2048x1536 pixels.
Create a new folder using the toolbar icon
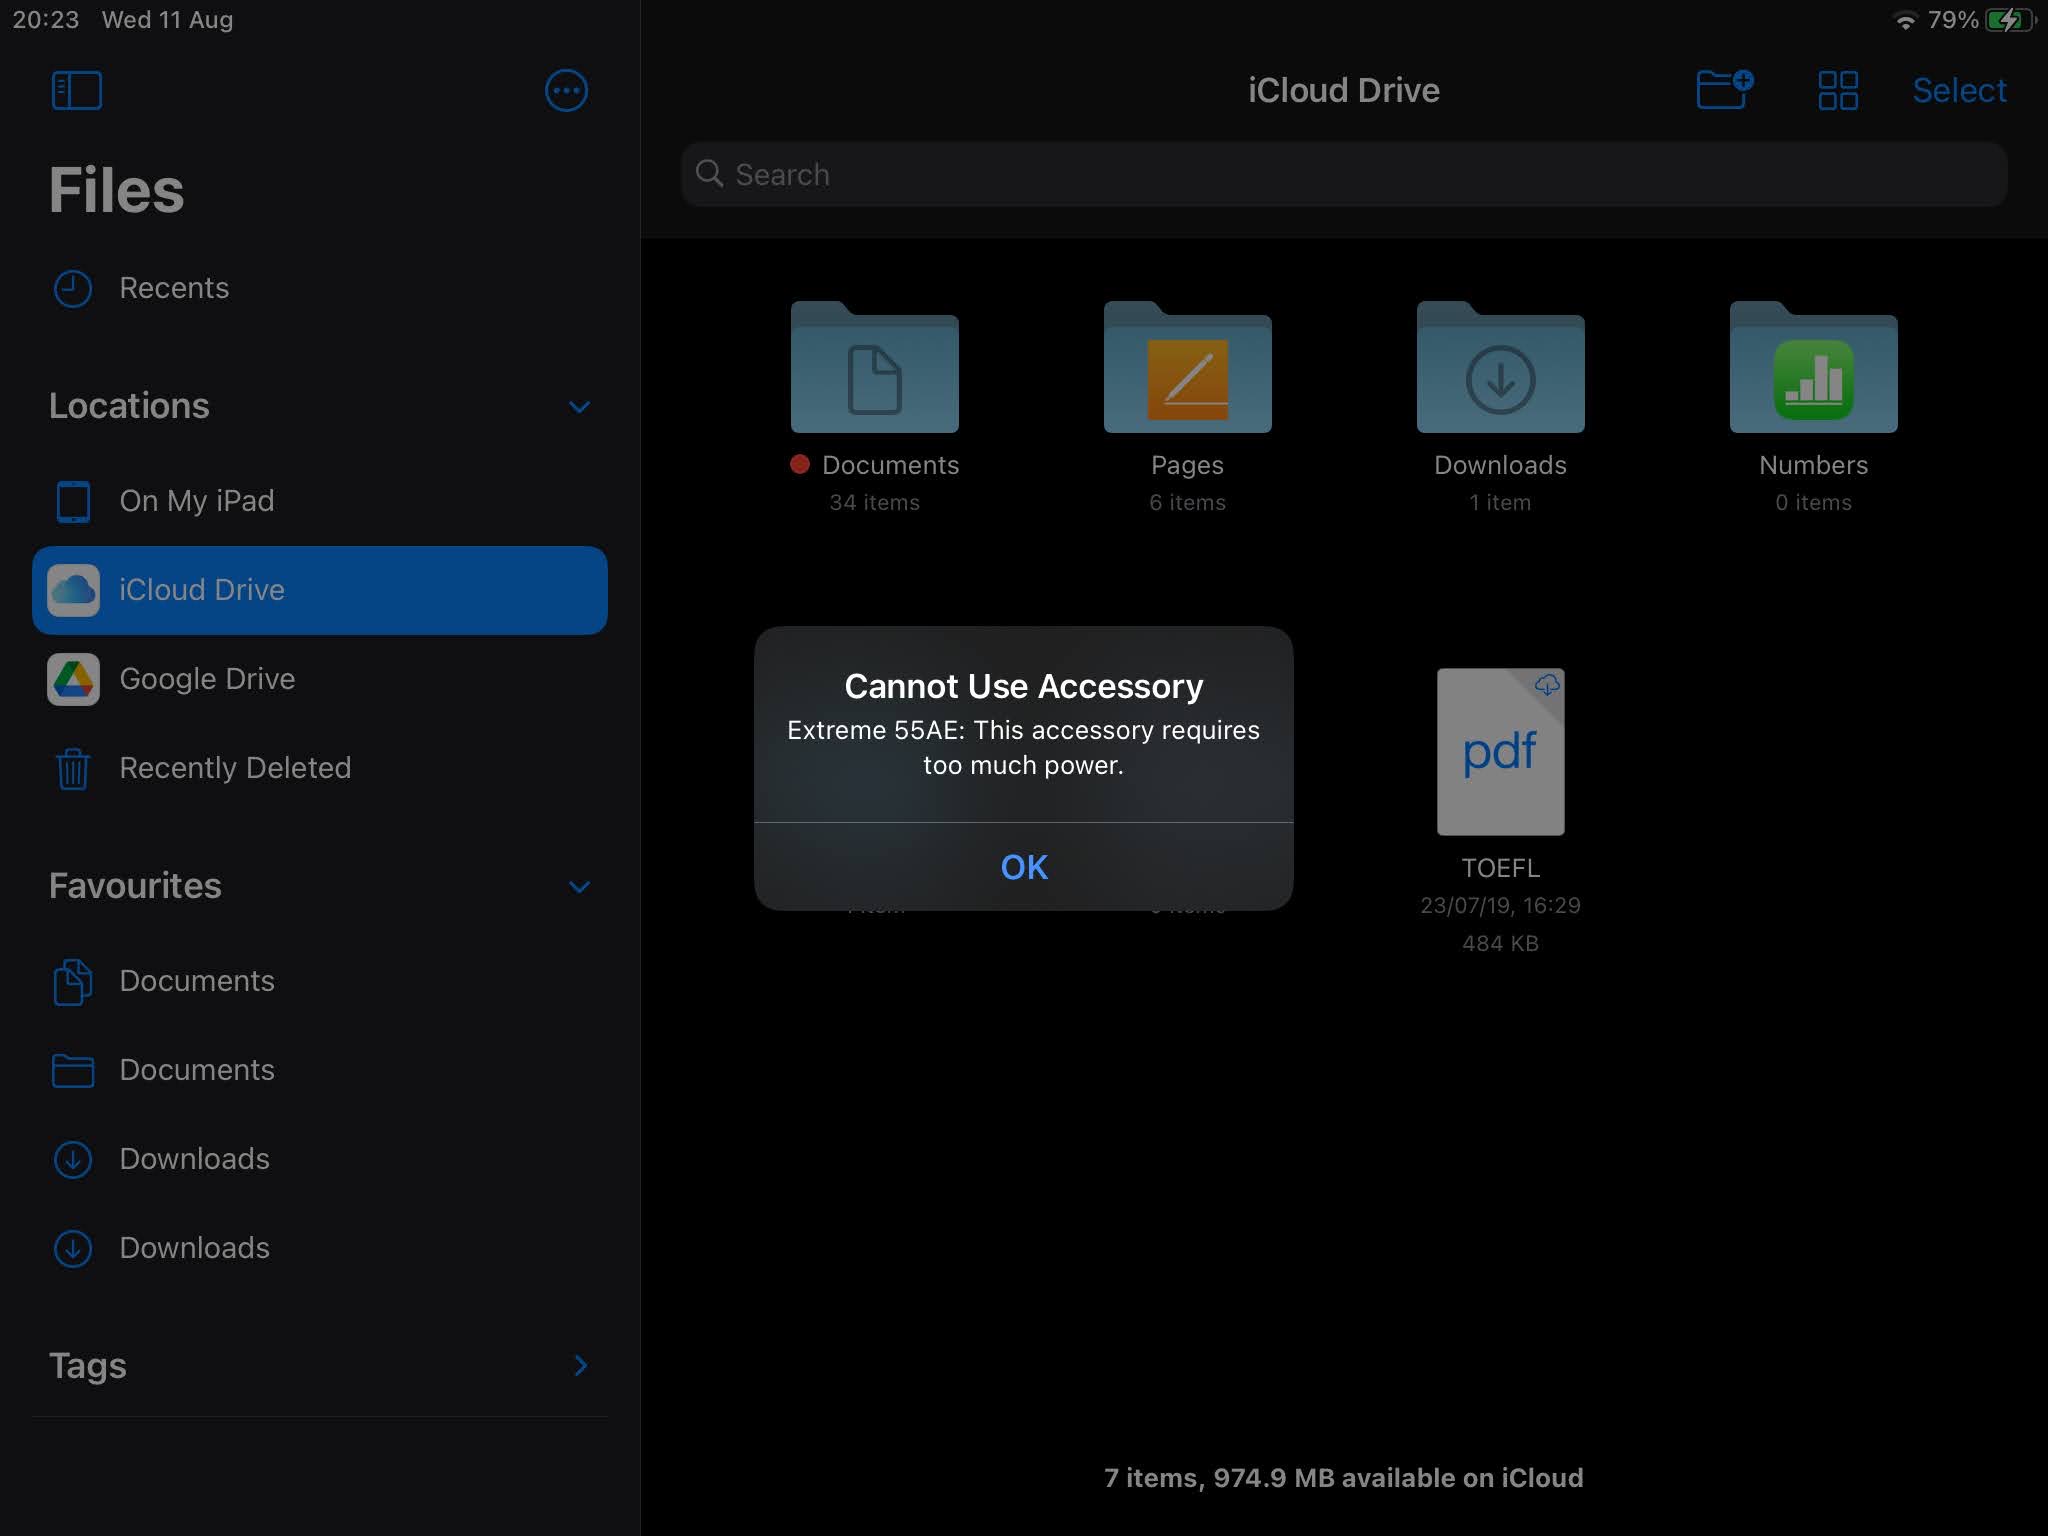(1723, 89)
